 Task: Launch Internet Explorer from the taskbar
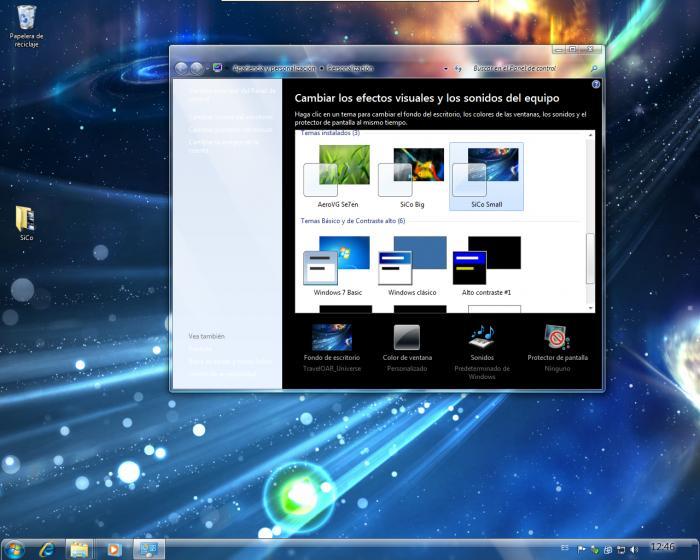coord(46,549)
